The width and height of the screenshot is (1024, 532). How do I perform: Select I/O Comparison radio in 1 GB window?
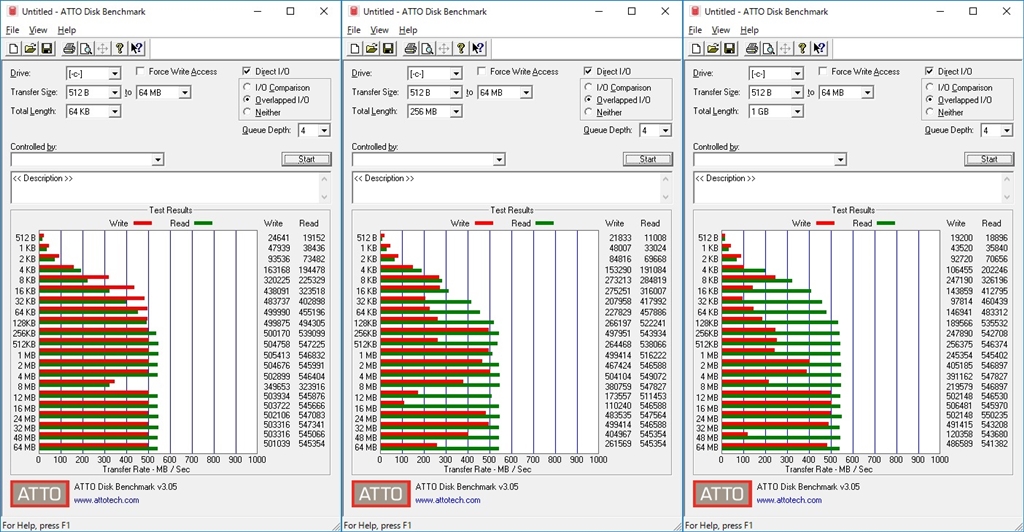coord(931,88)
